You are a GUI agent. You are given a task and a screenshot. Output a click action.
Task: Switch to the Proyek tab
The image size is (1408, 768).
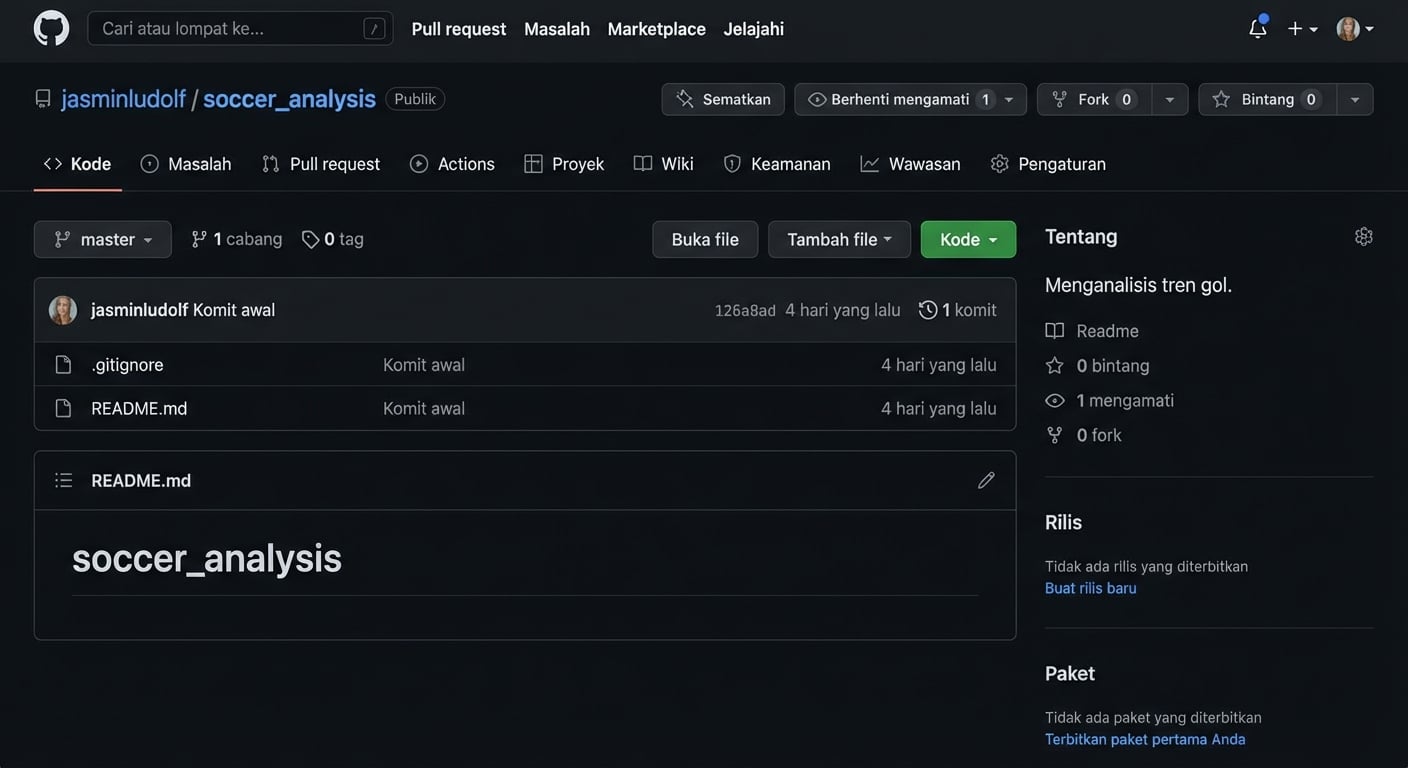[x=564, y=164]
